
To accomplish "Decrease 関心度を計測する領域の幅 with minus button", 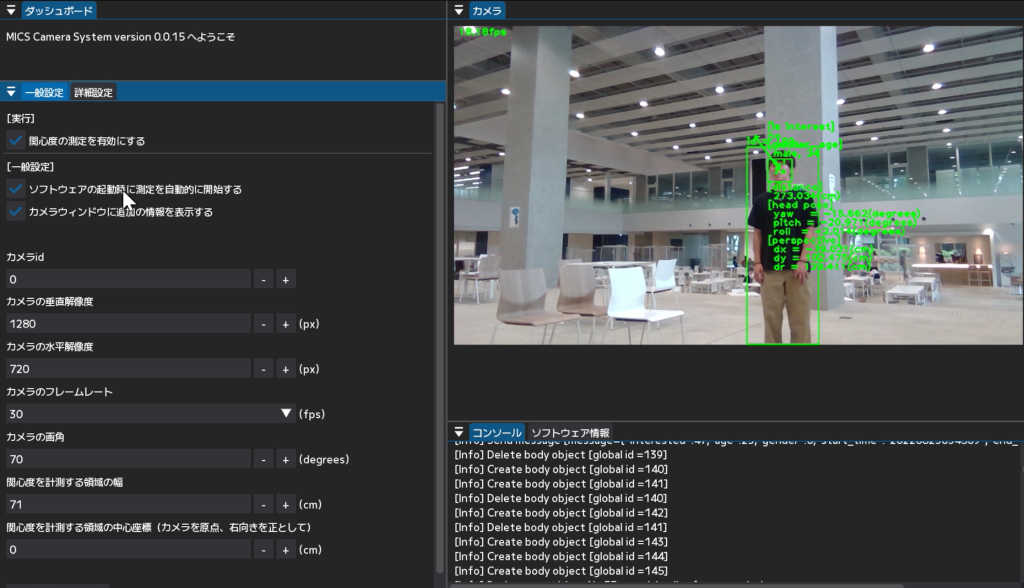I will click(x=263, y=504).
